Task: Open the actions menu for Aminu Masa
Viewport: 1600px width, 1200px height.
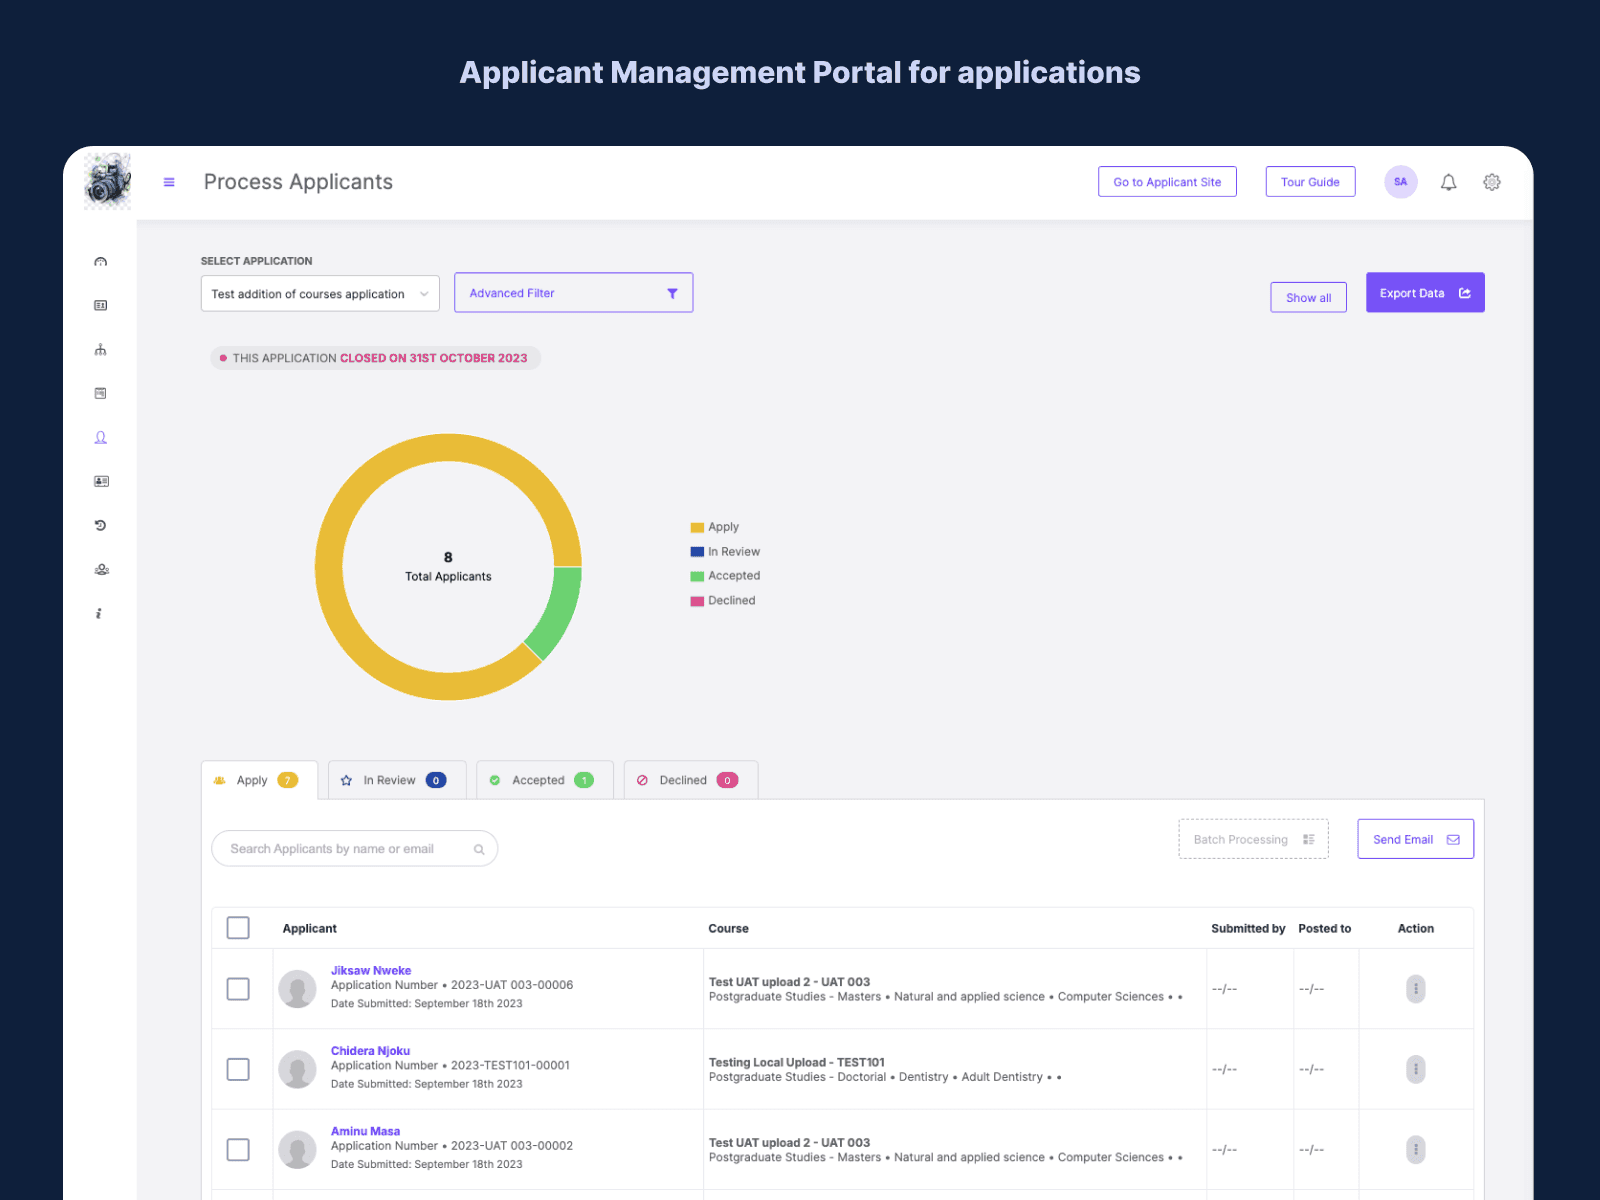Action: (1415, 1149)
